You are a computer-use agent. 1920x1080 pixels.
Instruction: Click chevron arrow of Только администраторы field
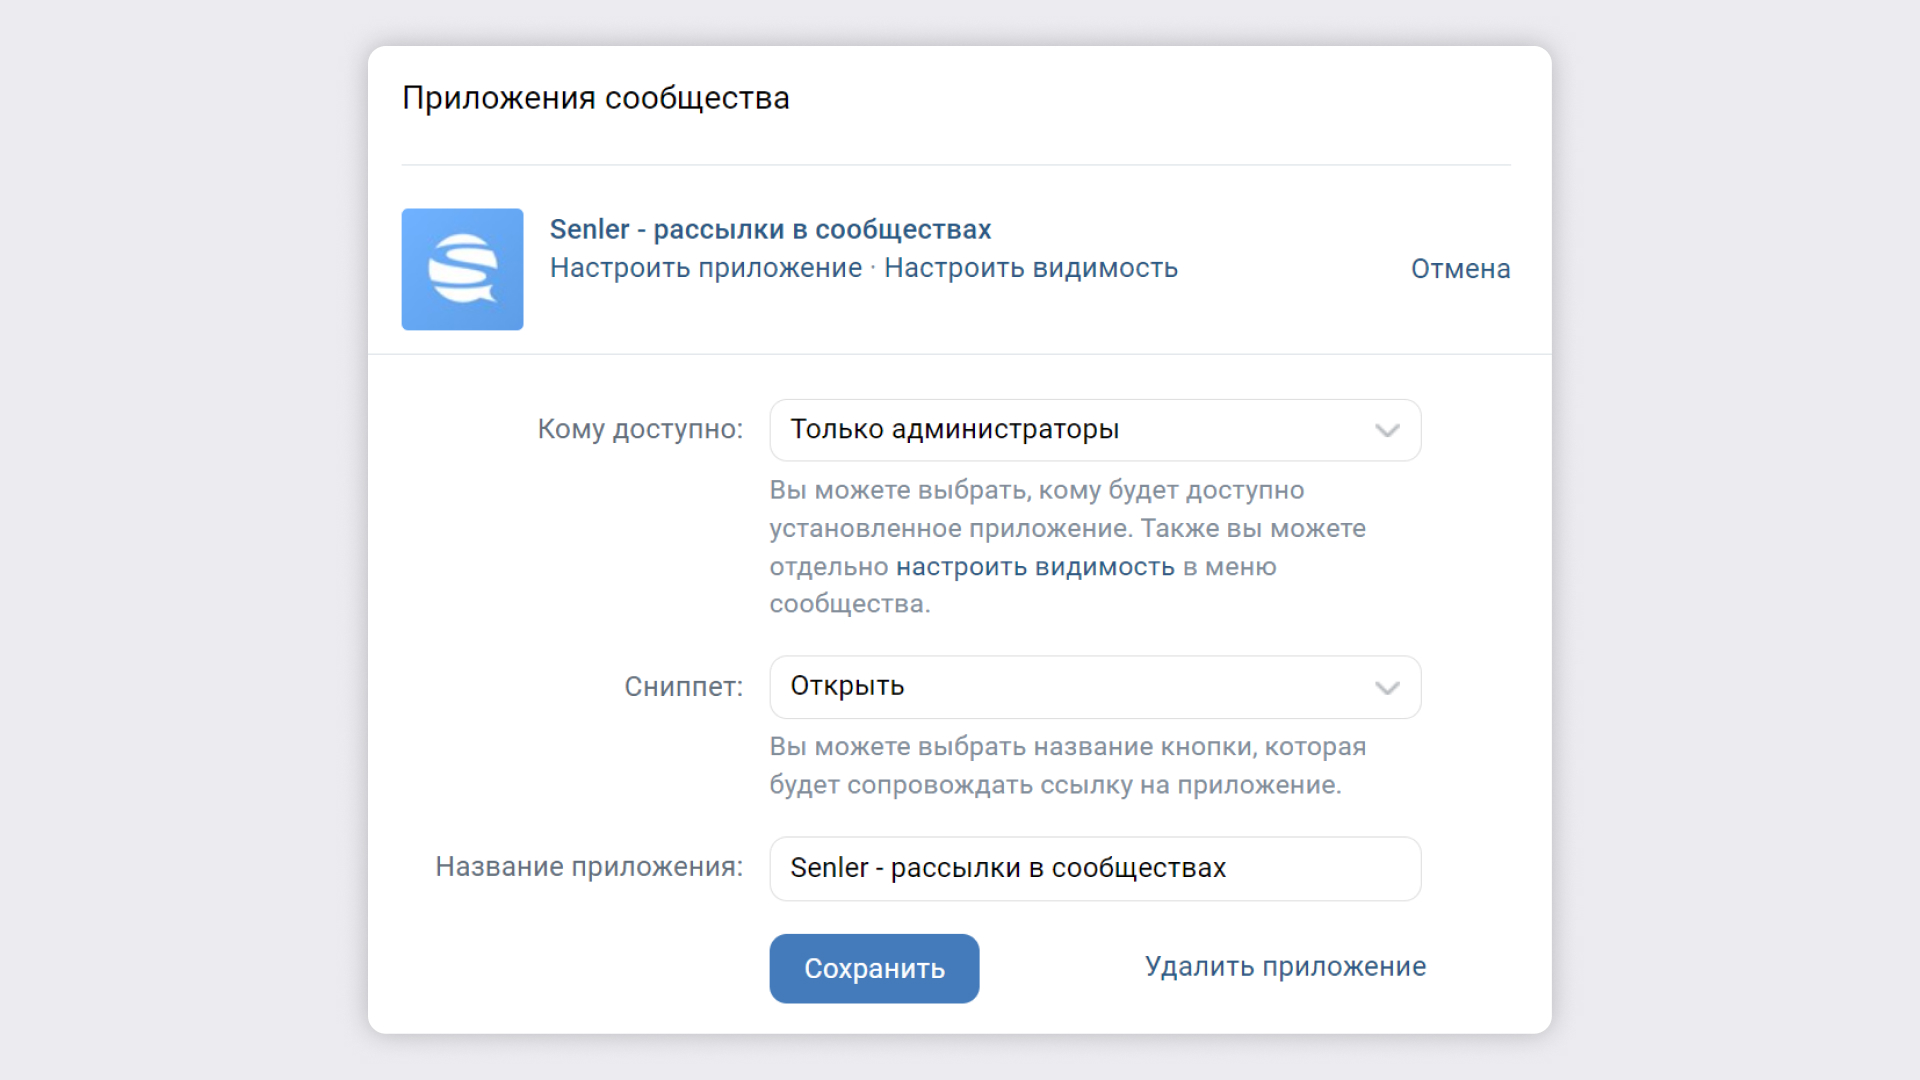(x=1387, y=431)
